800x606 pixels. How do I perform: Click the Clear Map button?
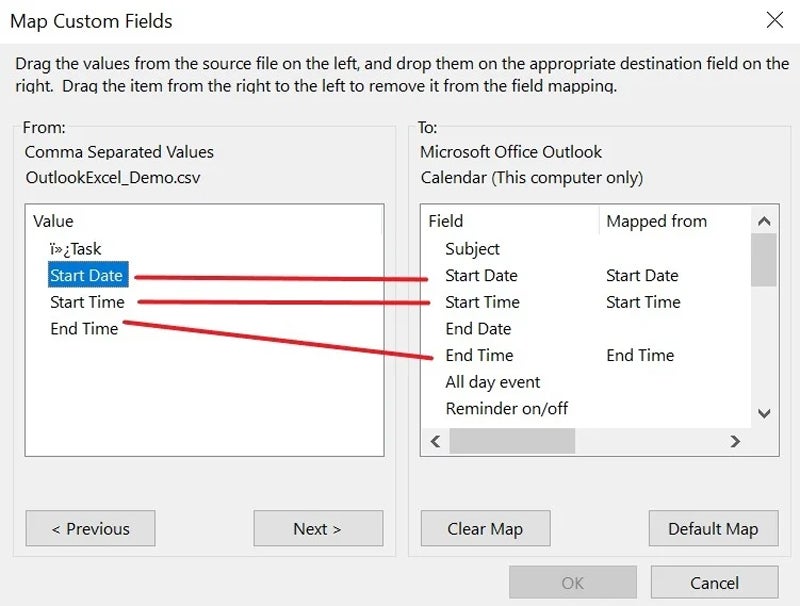coord(485,528)
